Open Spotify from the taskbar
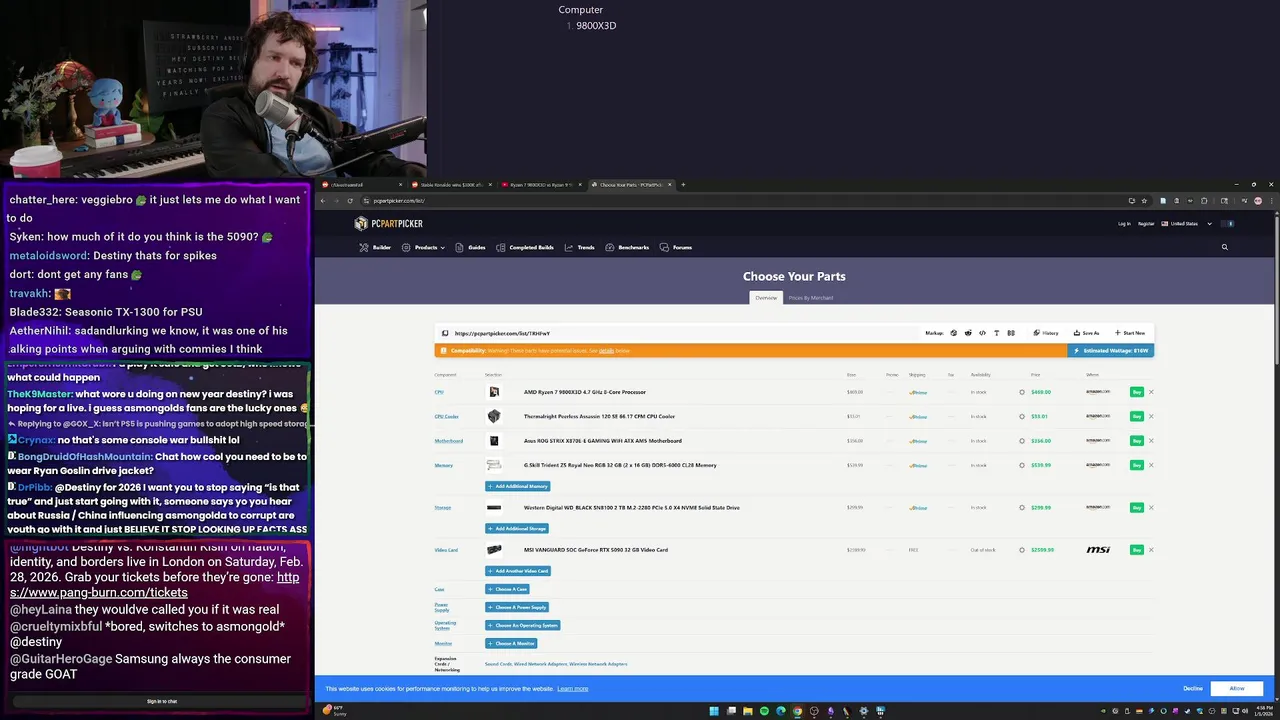The height and width of the screenshot is (720, 1280). point(764,711)
